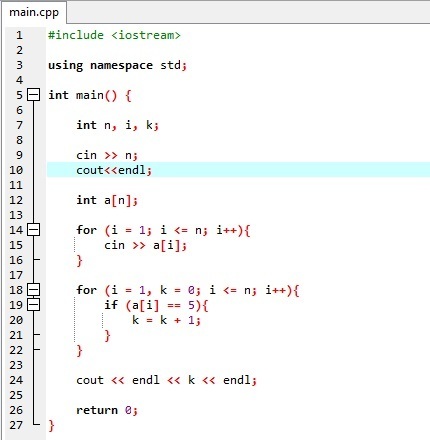Collapse the if block fold at line 19
The height and width of the screenshot is (440, 430).
[x=33, y=304]
